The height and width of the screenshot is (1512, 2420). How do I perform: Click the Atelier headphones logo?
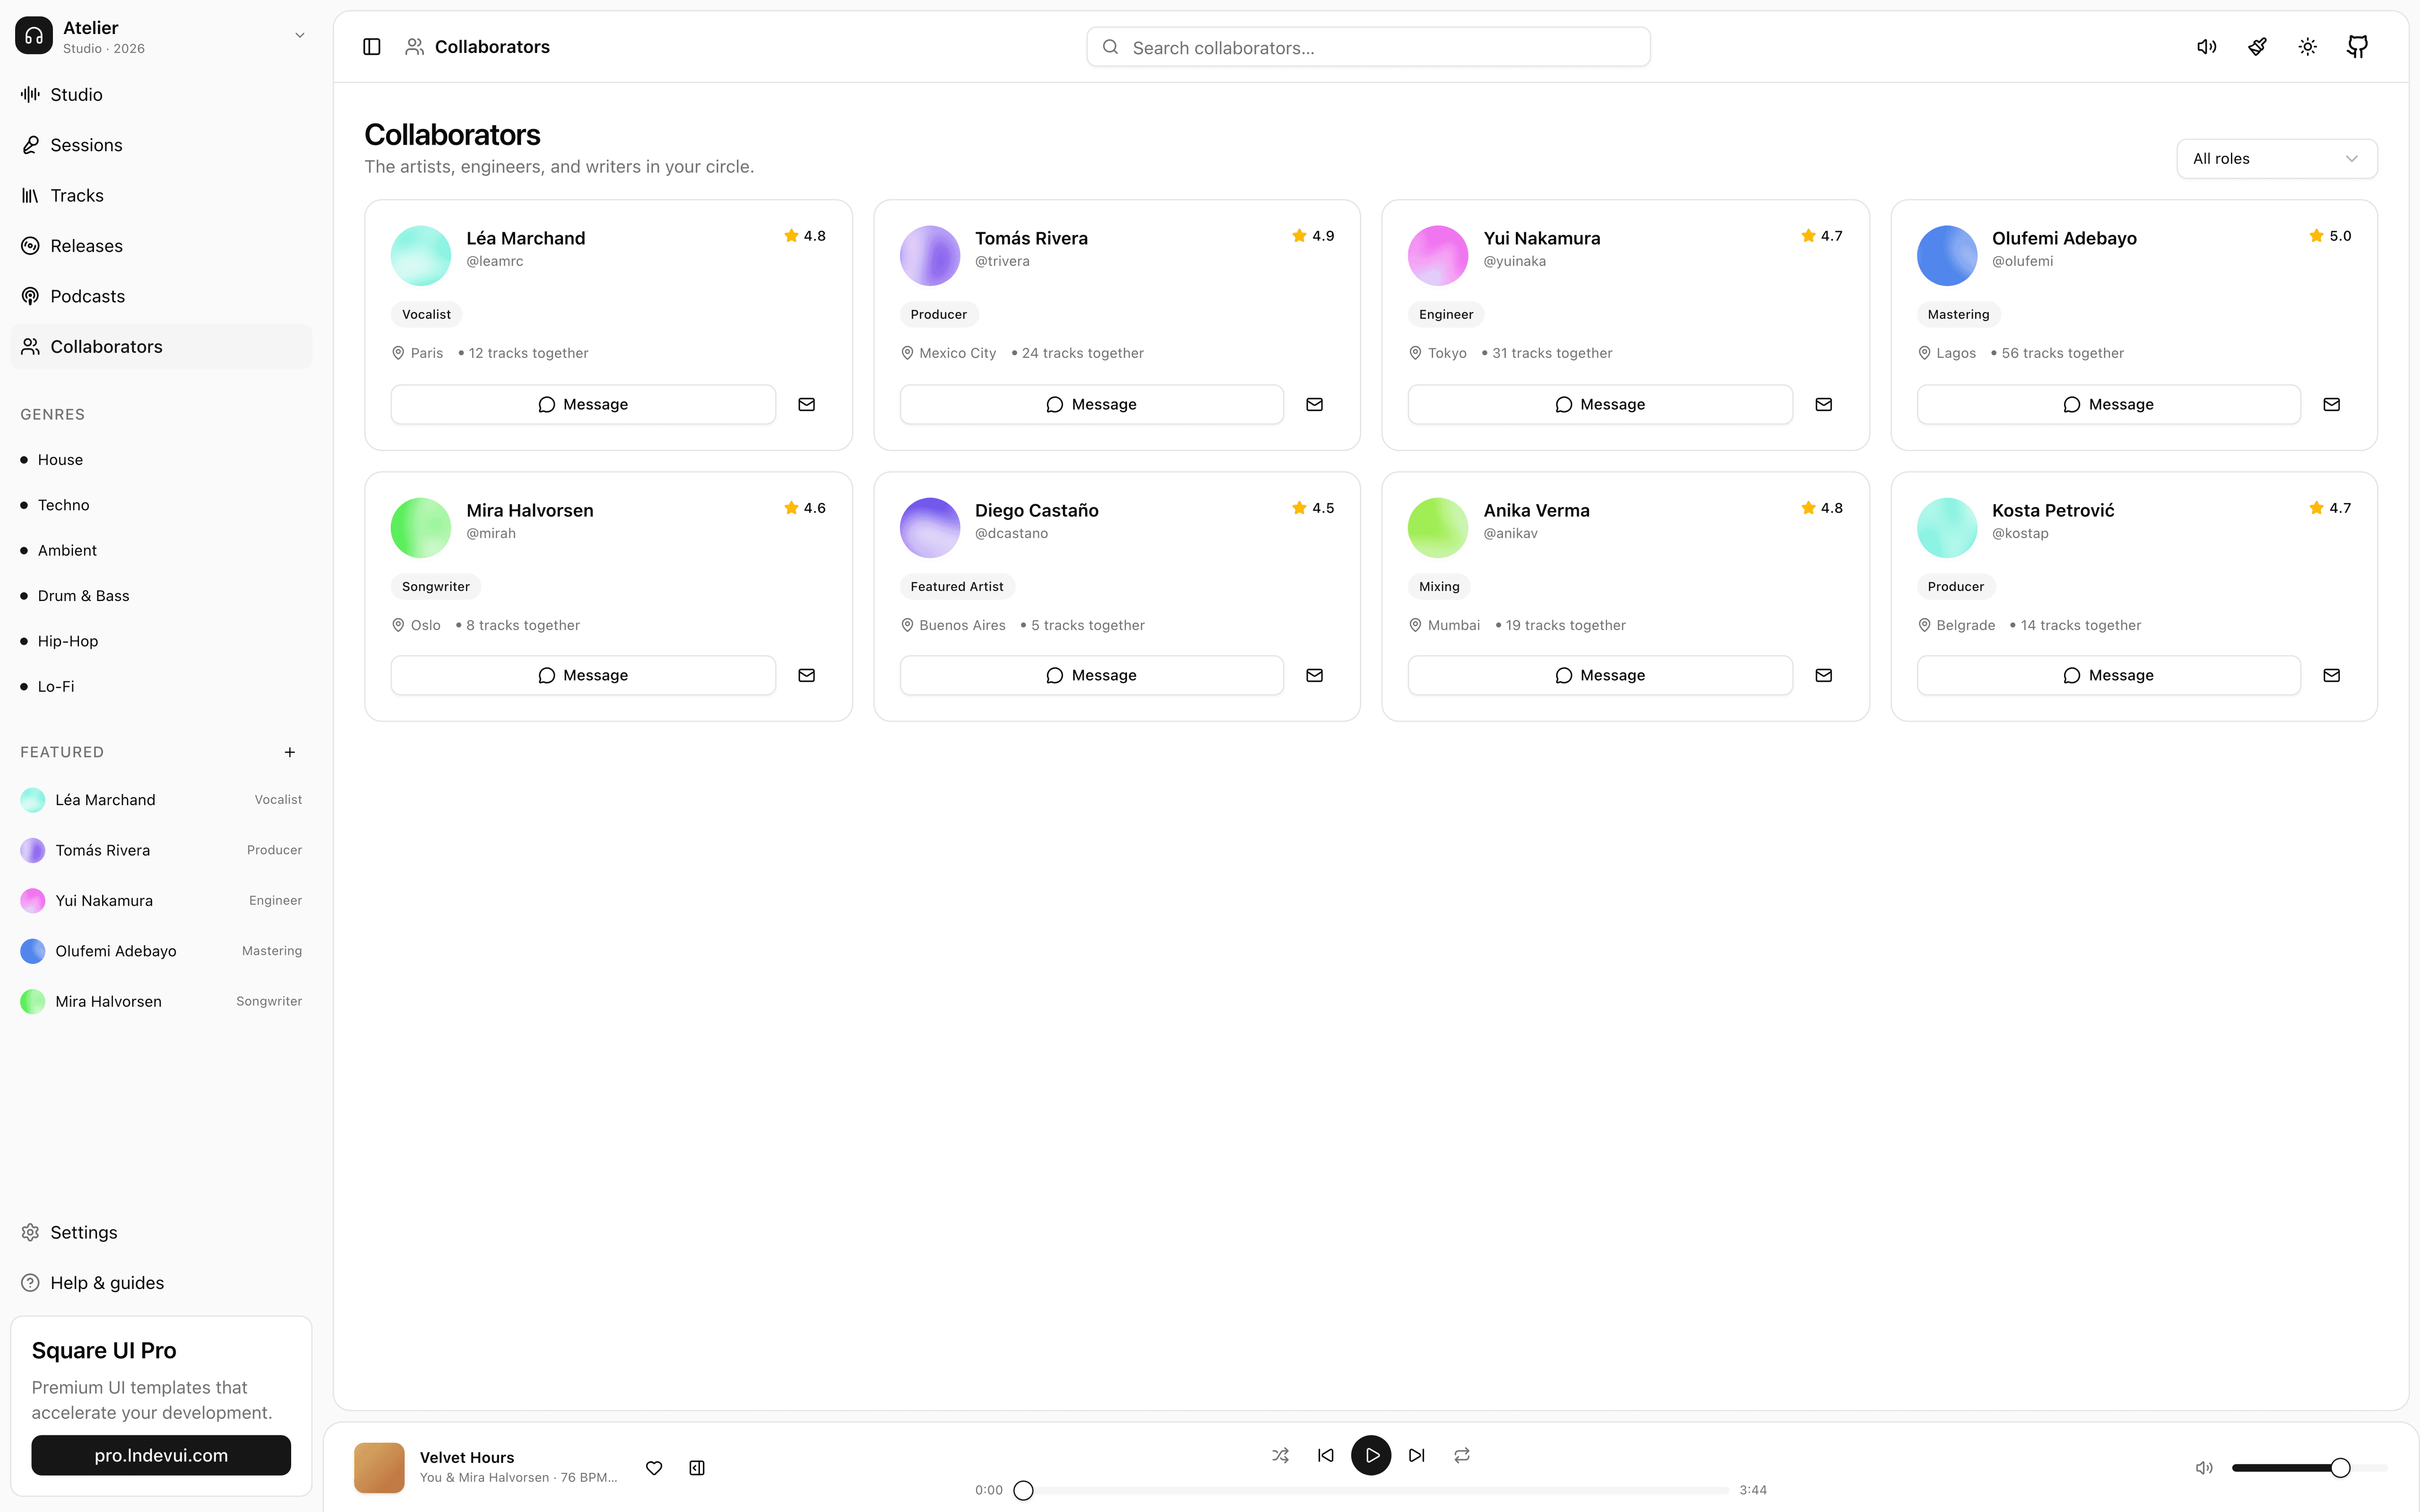tap(34, 36)
